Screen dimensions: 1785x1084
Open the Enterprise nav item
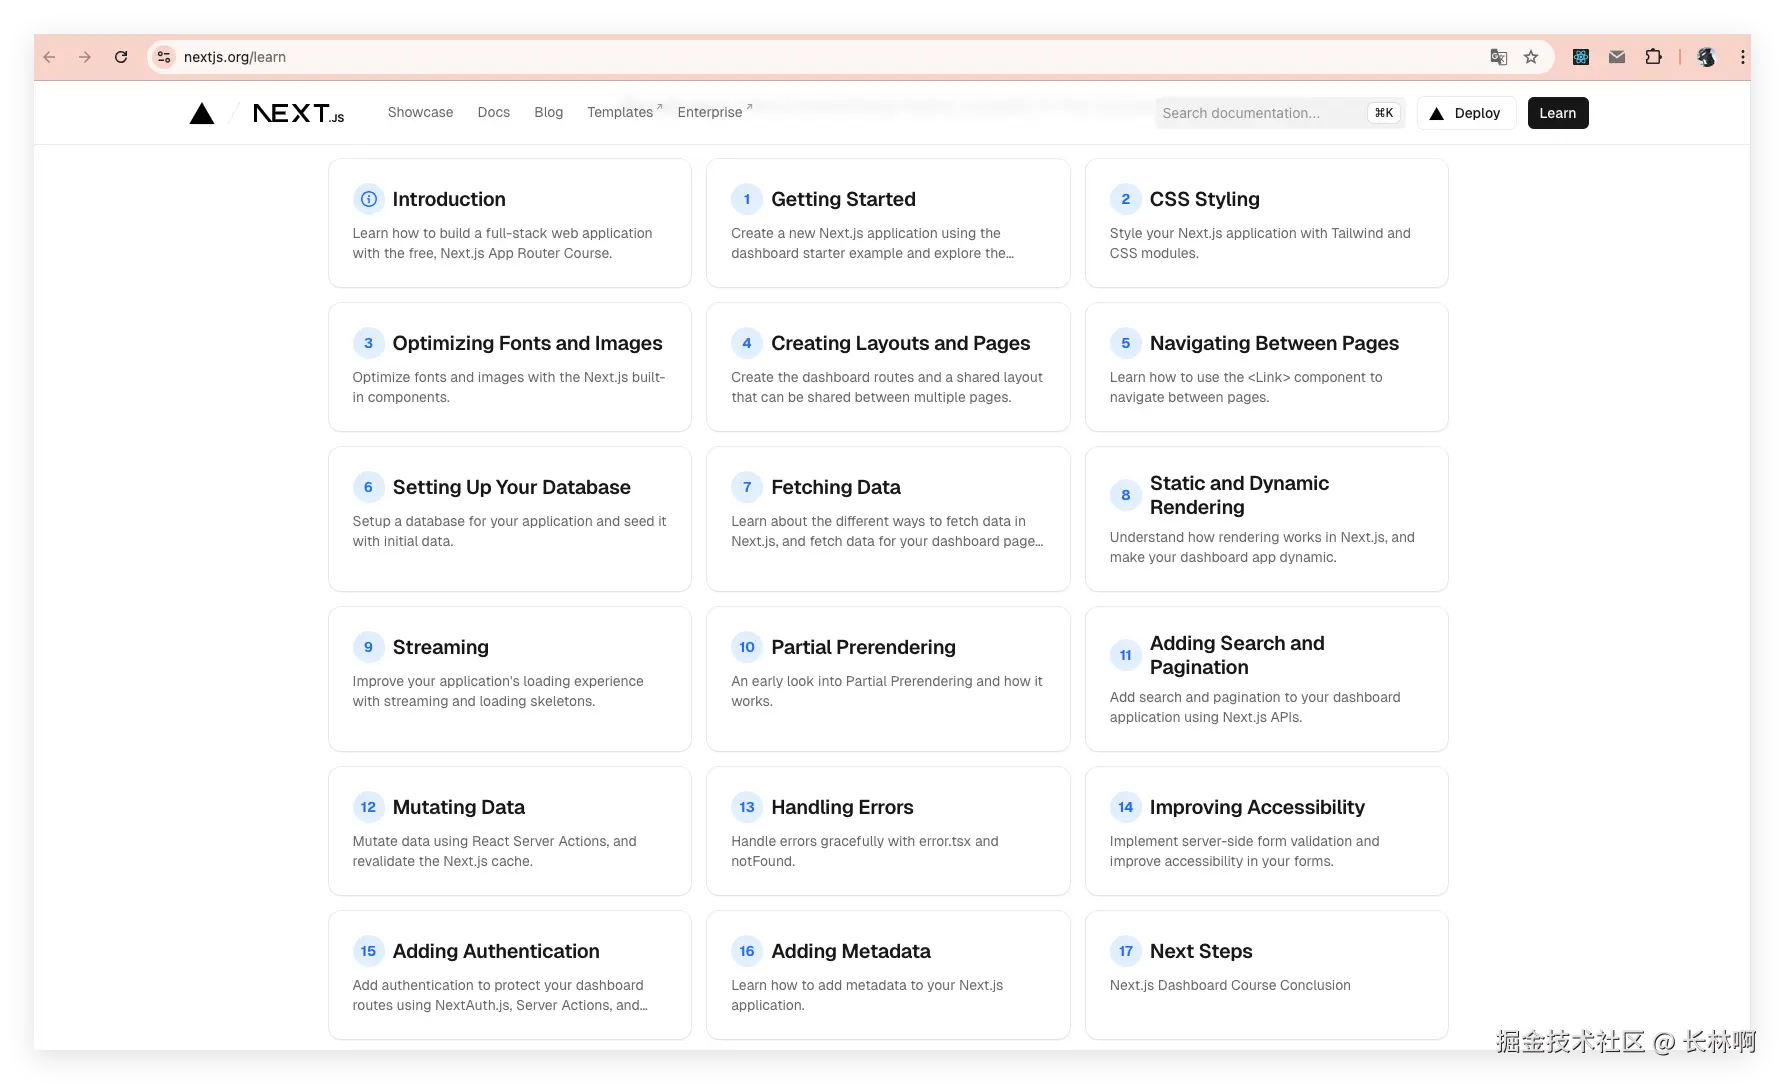tap(714, 112)
